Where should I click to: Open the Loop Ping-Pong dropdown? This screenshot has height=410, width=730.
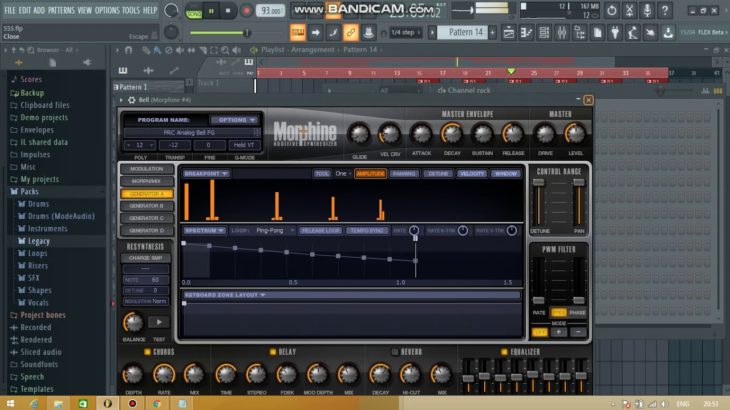275,230
